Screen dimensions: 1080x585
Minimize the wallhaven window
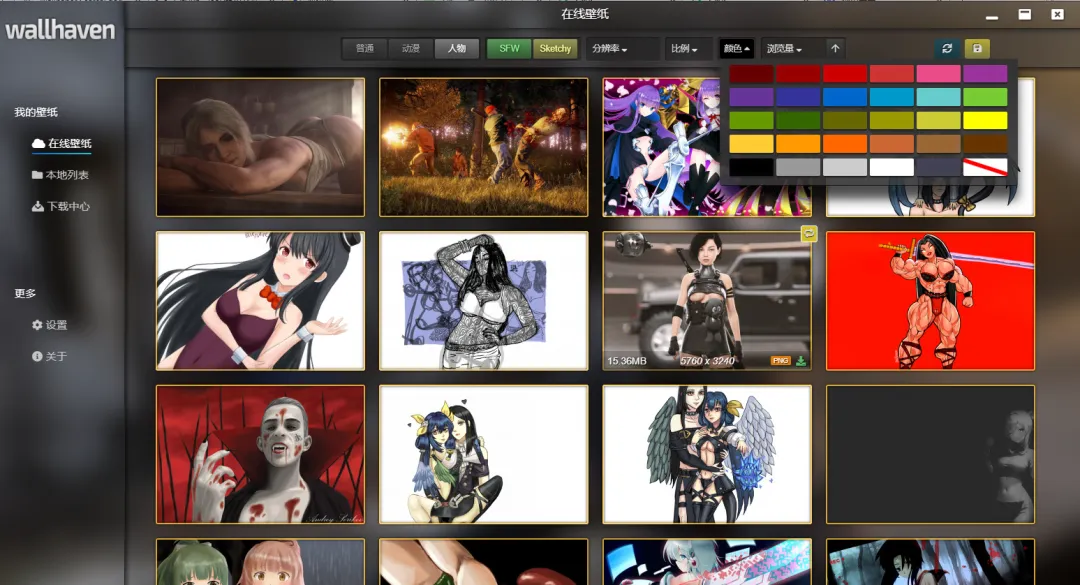click(x=992, y=15)
